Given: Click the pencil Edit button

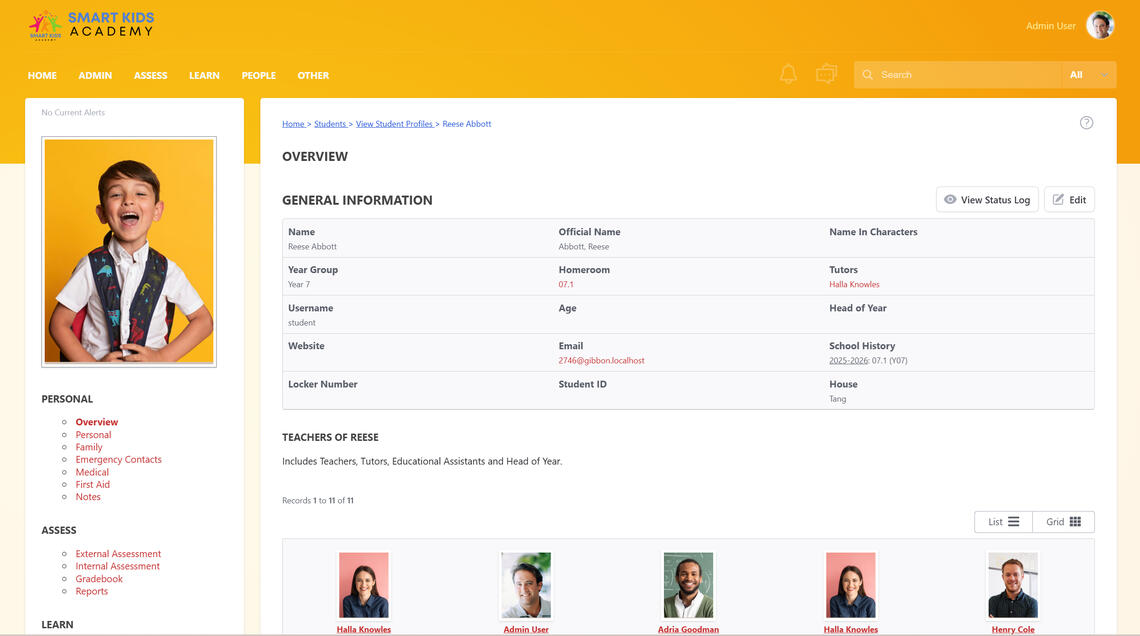Looking at the screenshot, I should [x=1068, y=200].
